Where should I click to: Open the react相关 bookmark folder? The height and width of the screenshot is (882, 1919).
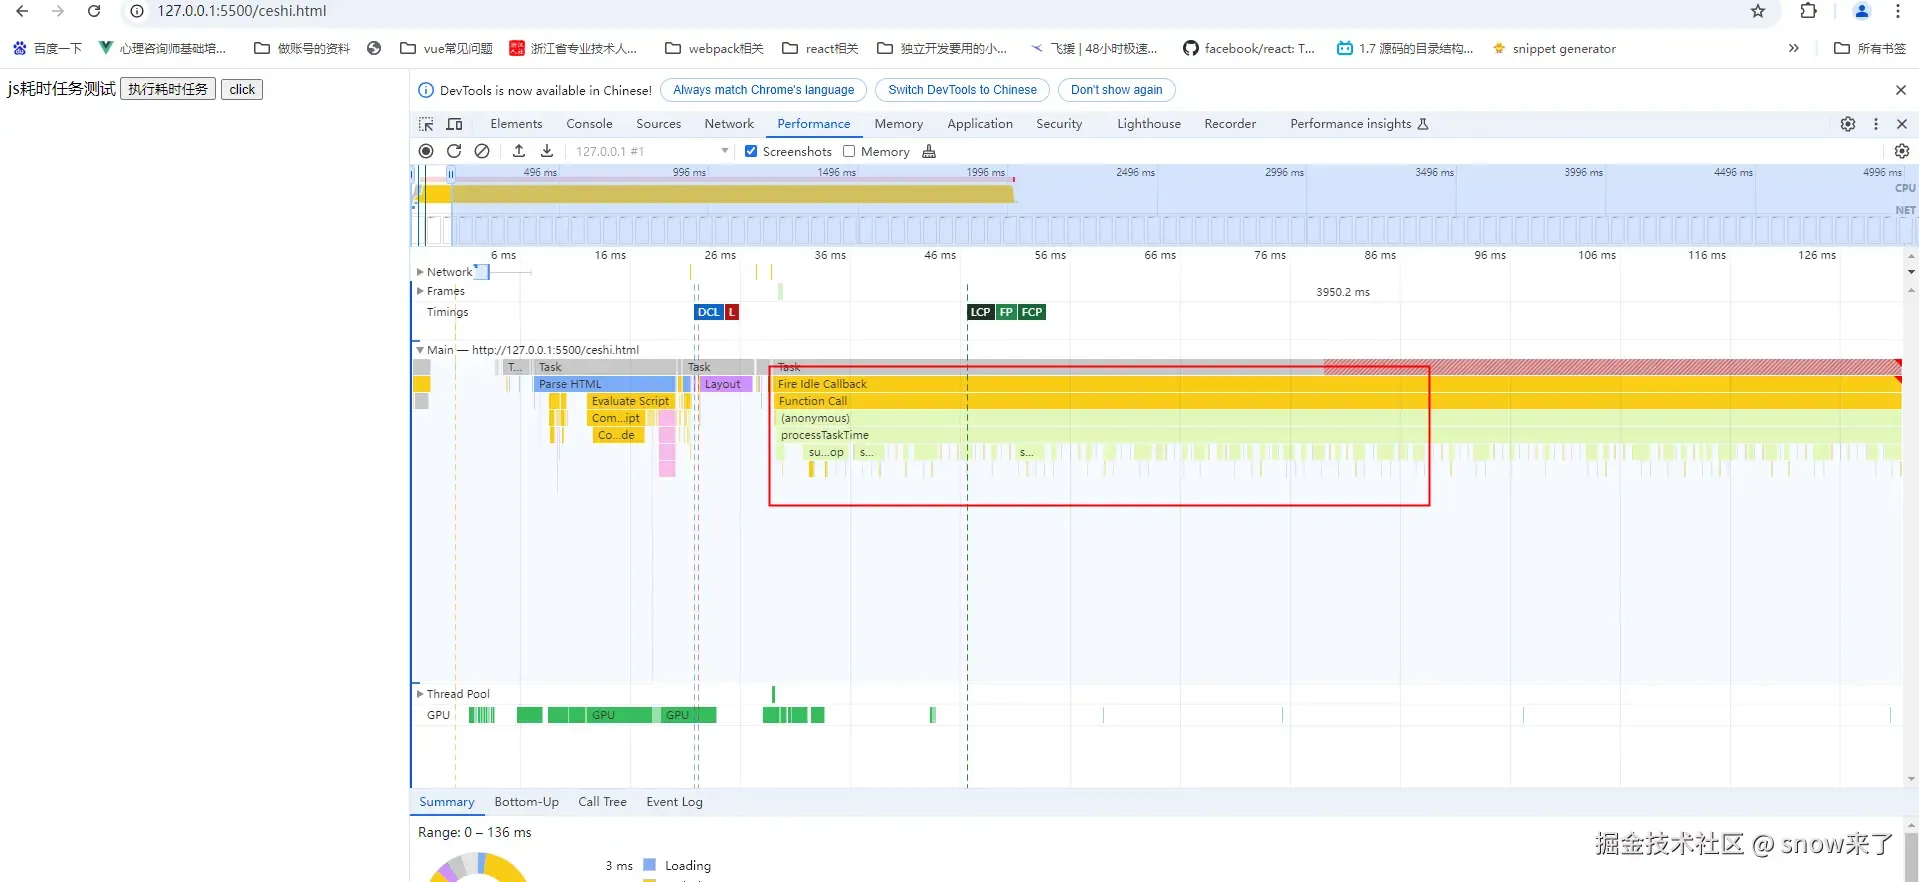point(820,48)
